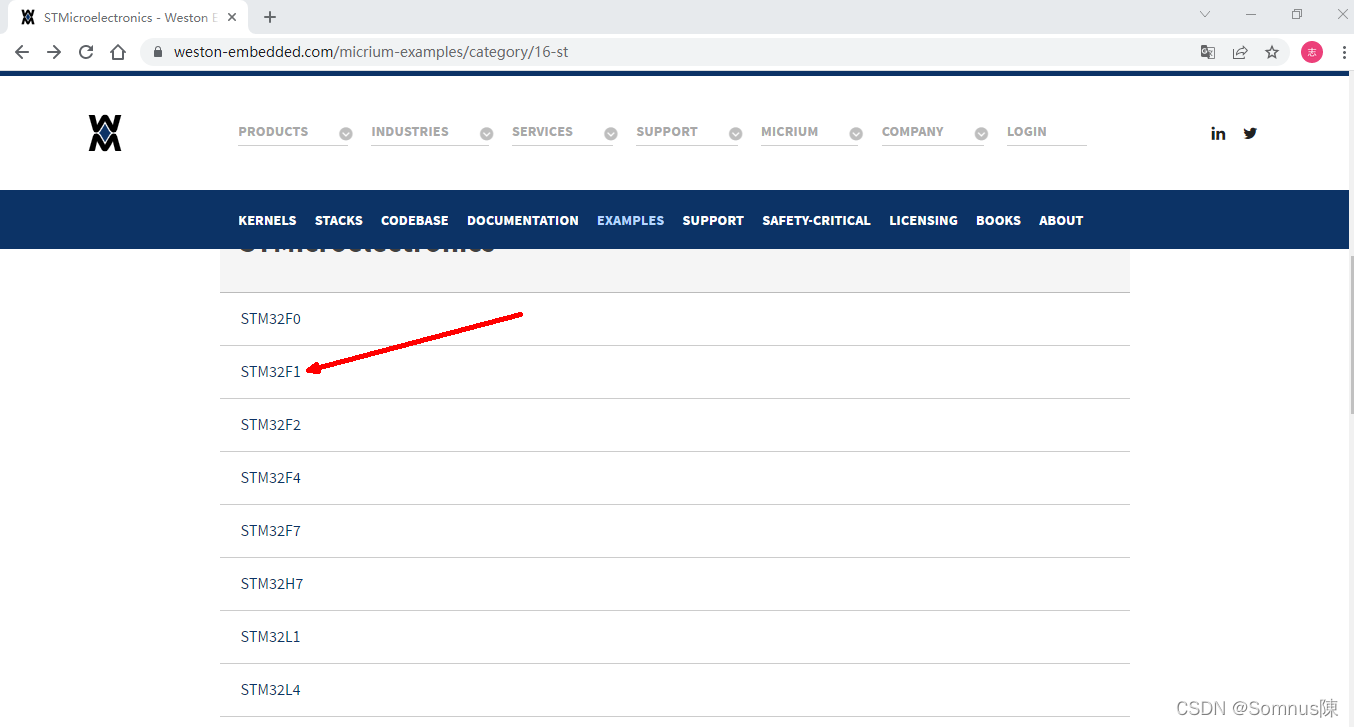The image size is (1354, 727).
Task: Open the Twitter icon link
Action: [x=1250, y=133]
